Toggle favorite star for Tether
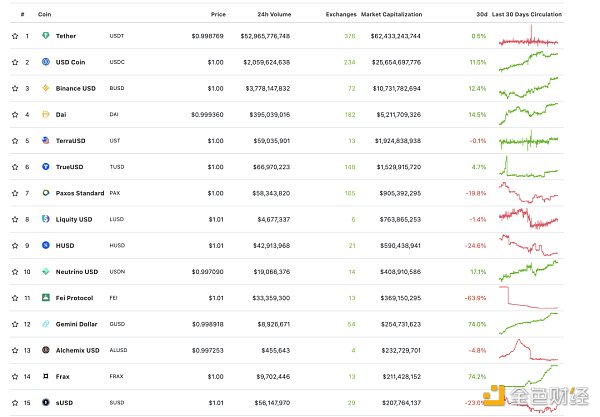This screenshot has width=600, height=417. 15,36
